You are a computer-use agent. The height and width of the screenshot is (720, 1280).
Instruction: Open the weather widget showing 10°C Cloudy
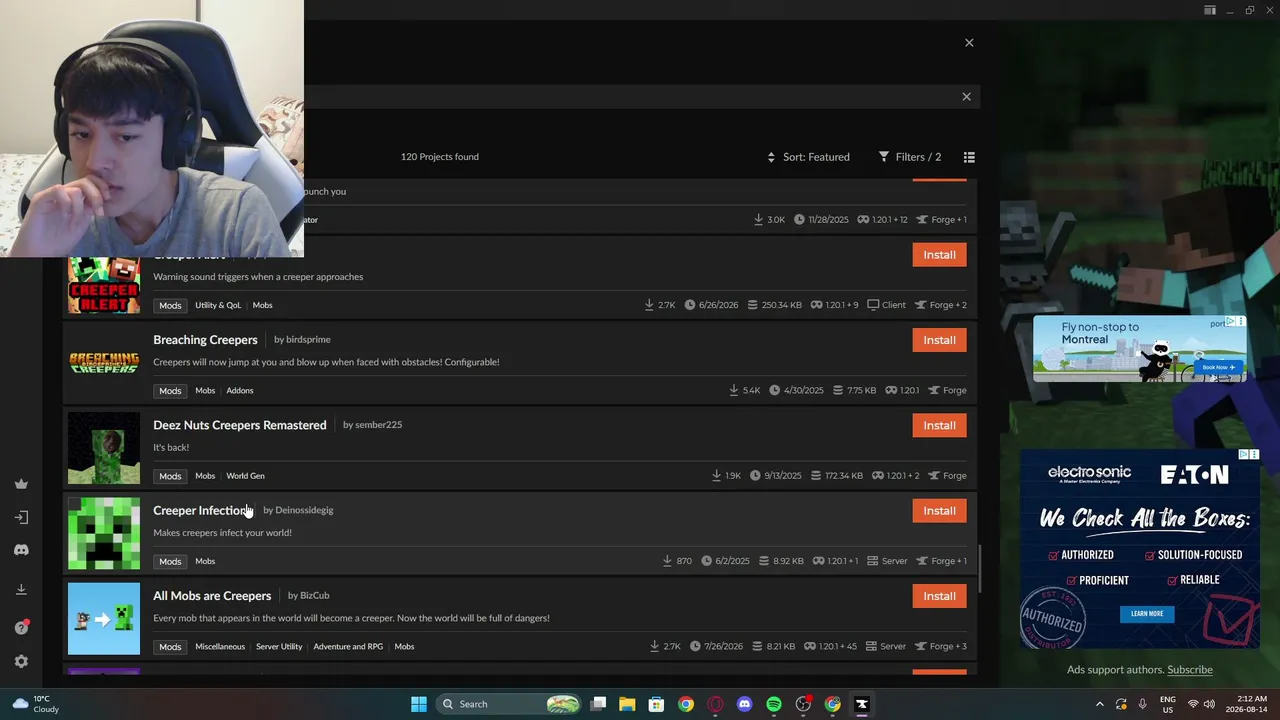click(x=35, y=704)
